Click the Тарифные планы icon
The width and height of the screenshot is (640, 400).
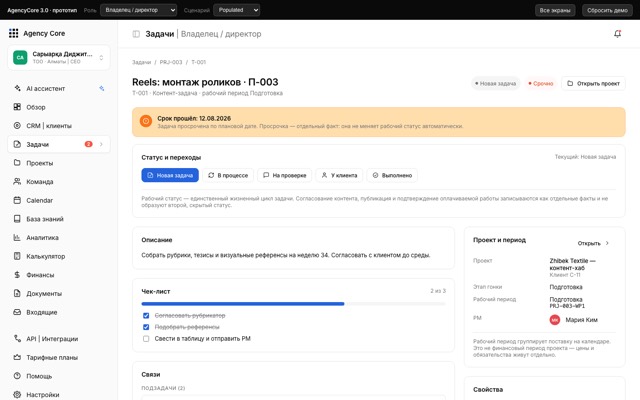point(17,357)
